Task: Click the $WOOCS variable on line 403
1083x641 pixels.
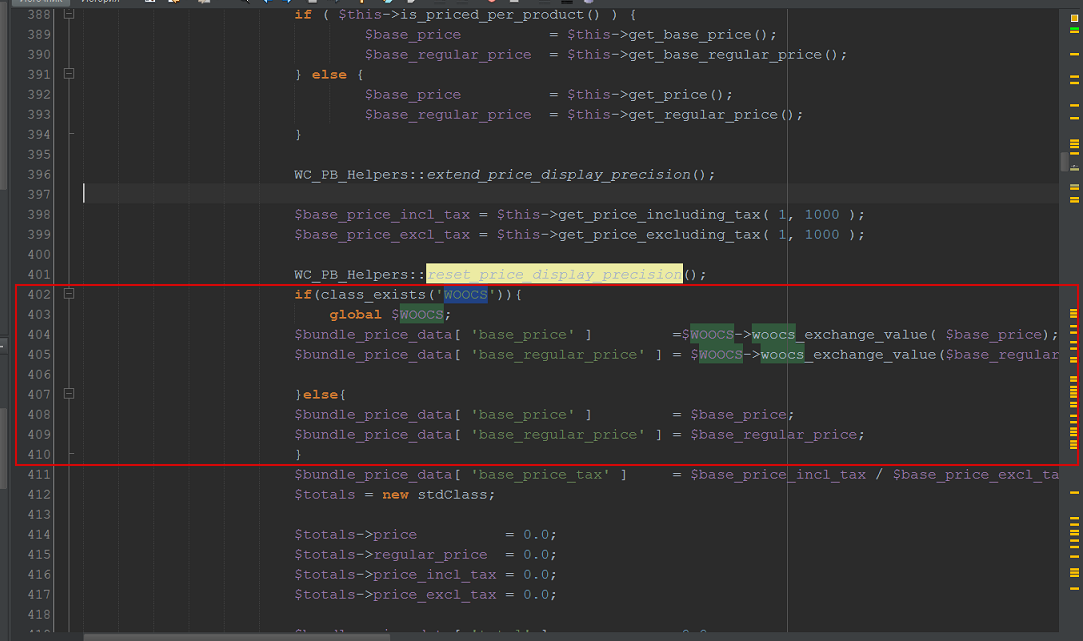Action: 417,315
